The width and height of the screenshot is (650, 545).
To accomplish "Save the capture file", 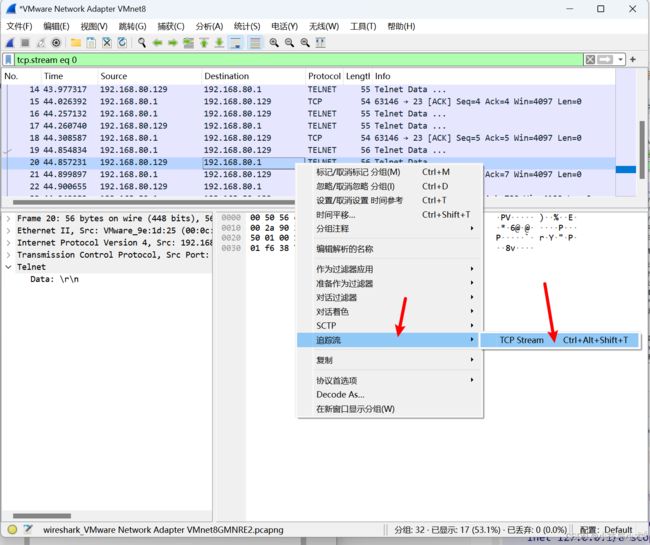I will 91,42.
